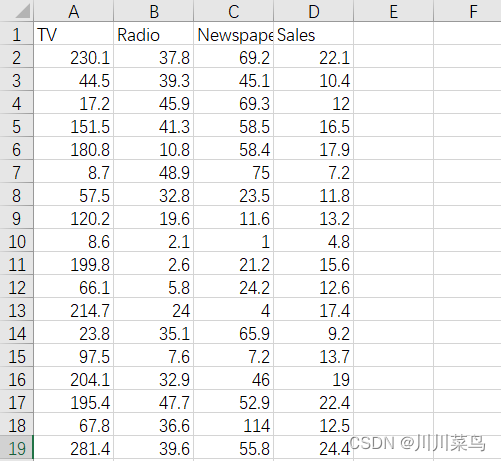Viewport: 501px width, 461px height.
Task: Select cell with value 230.1
Action: (74, 57)
